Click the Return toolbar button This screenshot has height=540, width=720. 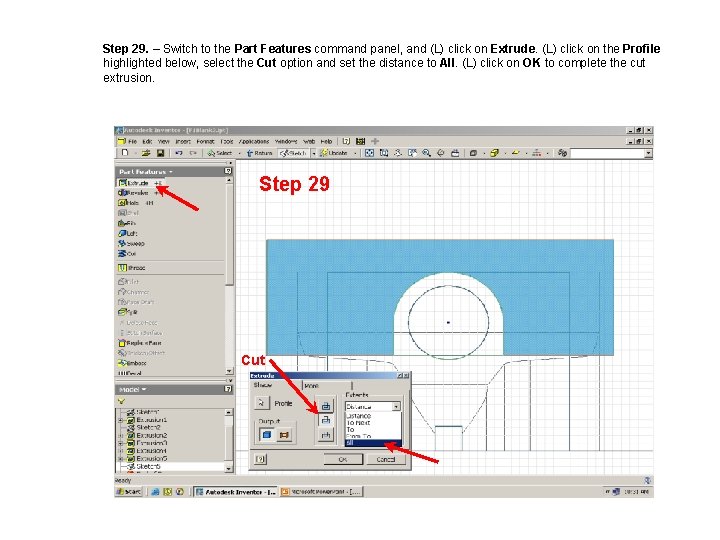[259, 153]
